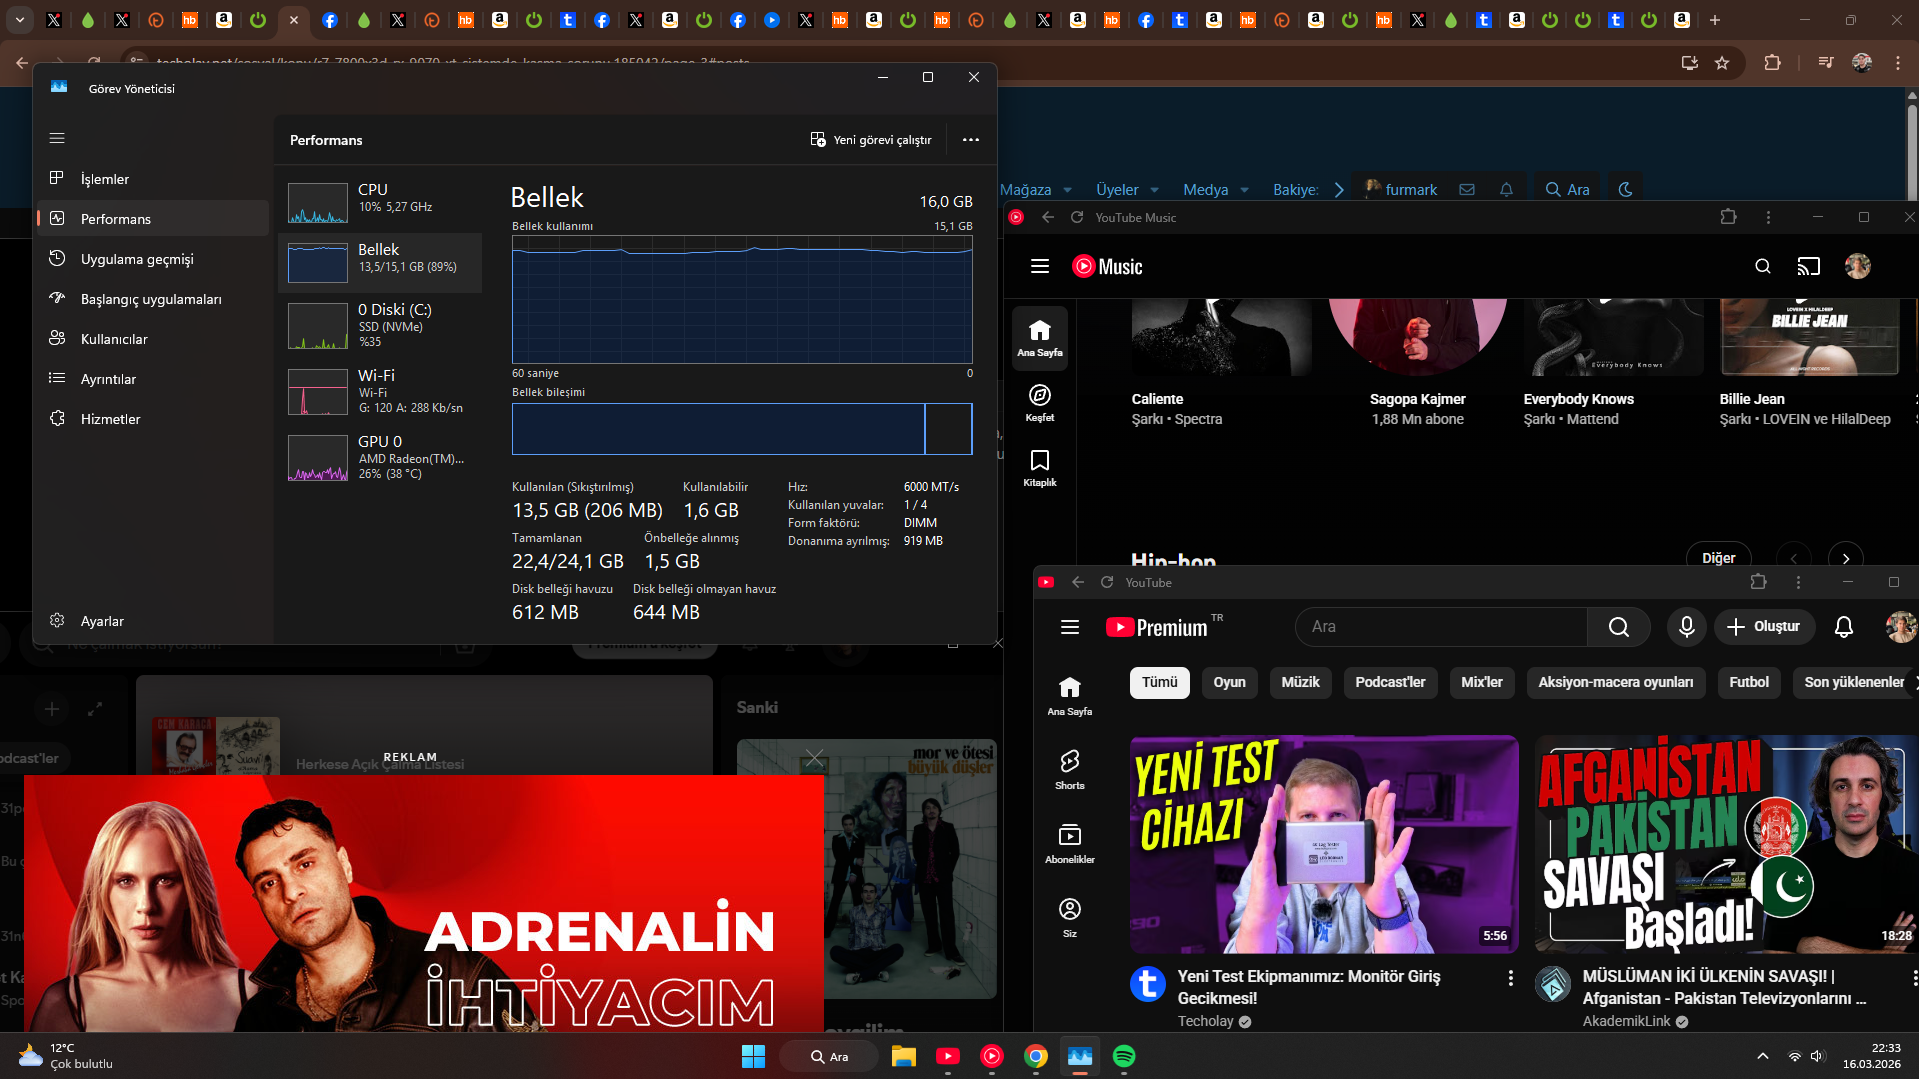
Task: Select the GPU 0 performance entry
Action: (x=380, y=457)
